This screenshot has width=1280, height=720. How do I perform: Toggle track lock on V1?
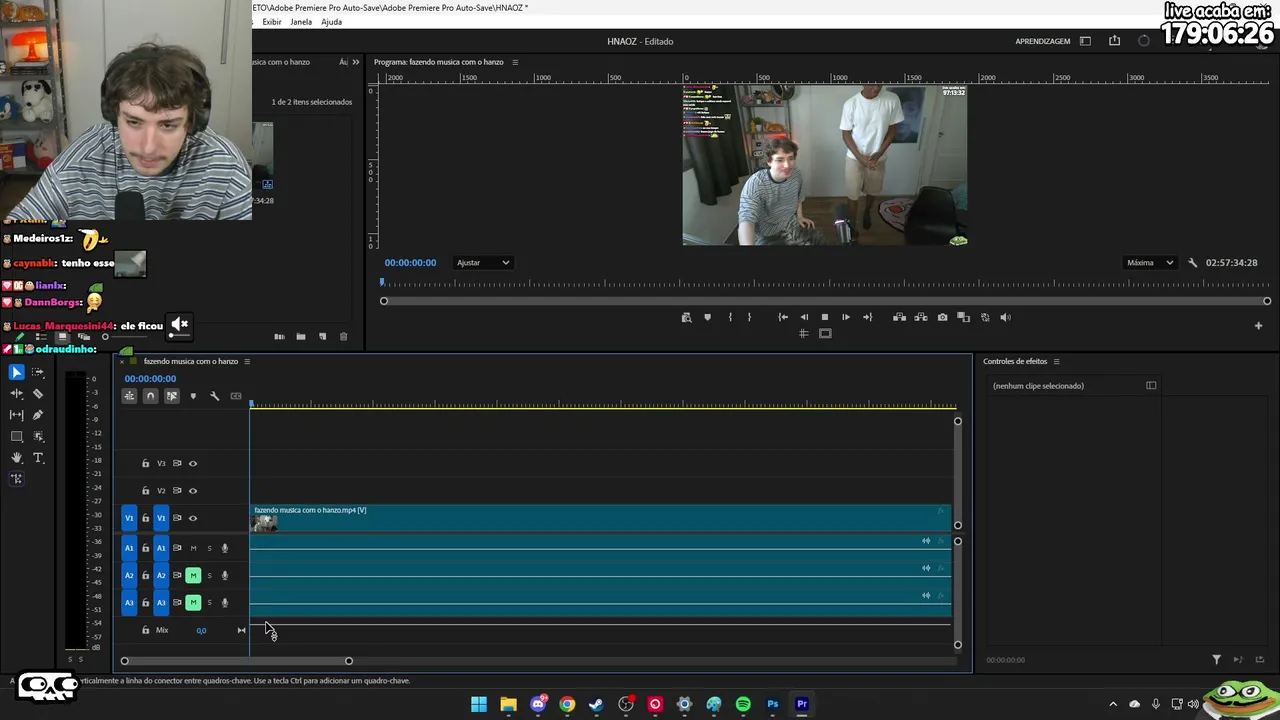click(145, 518)
